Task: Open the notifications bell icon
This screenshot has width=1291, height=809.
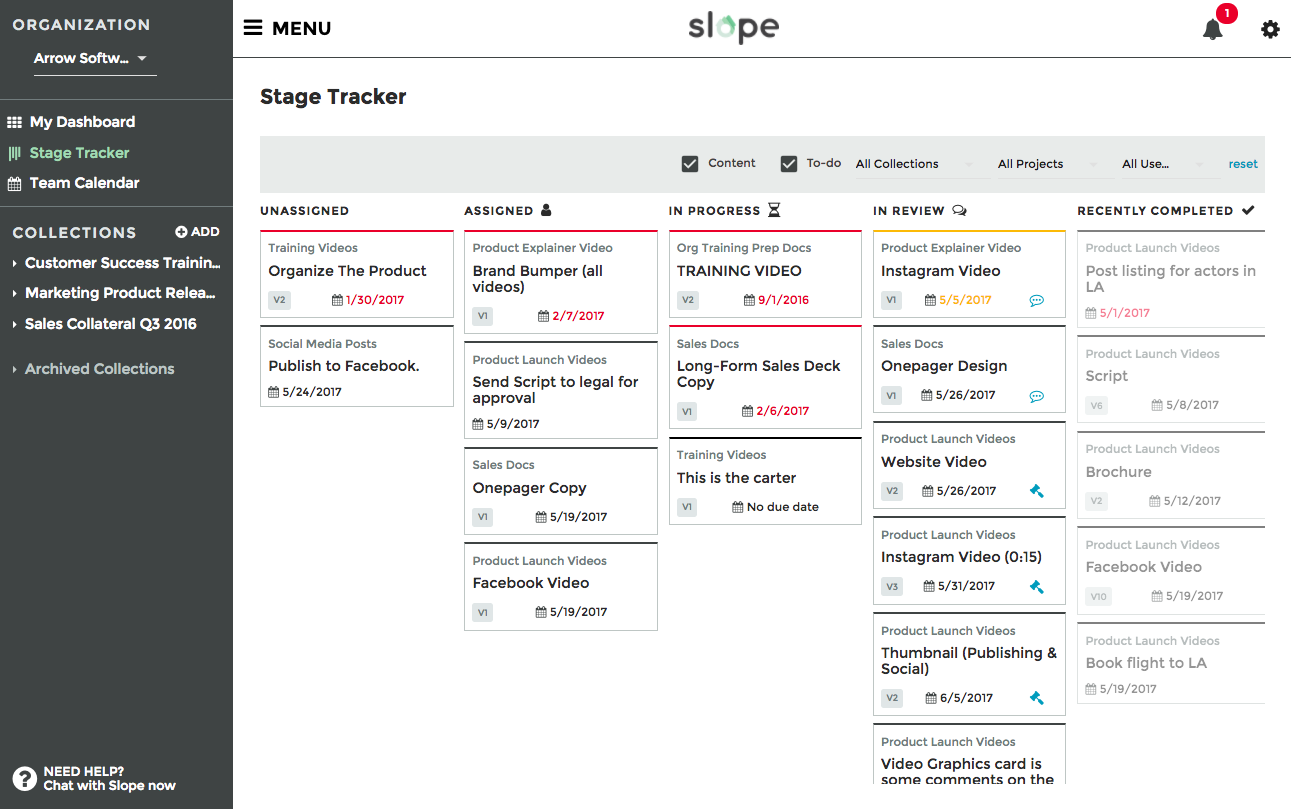Action: click(x=1212, y=29)
